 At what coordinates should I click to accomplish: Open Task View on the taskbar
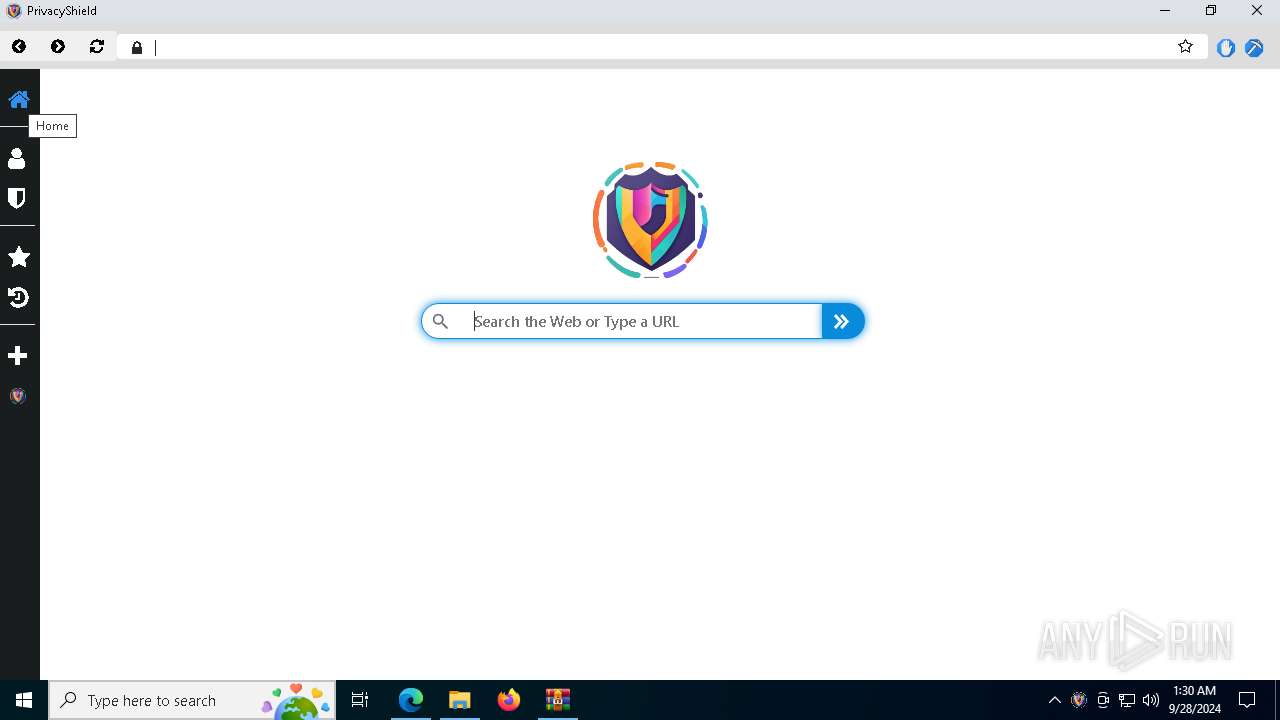[360, 700]
